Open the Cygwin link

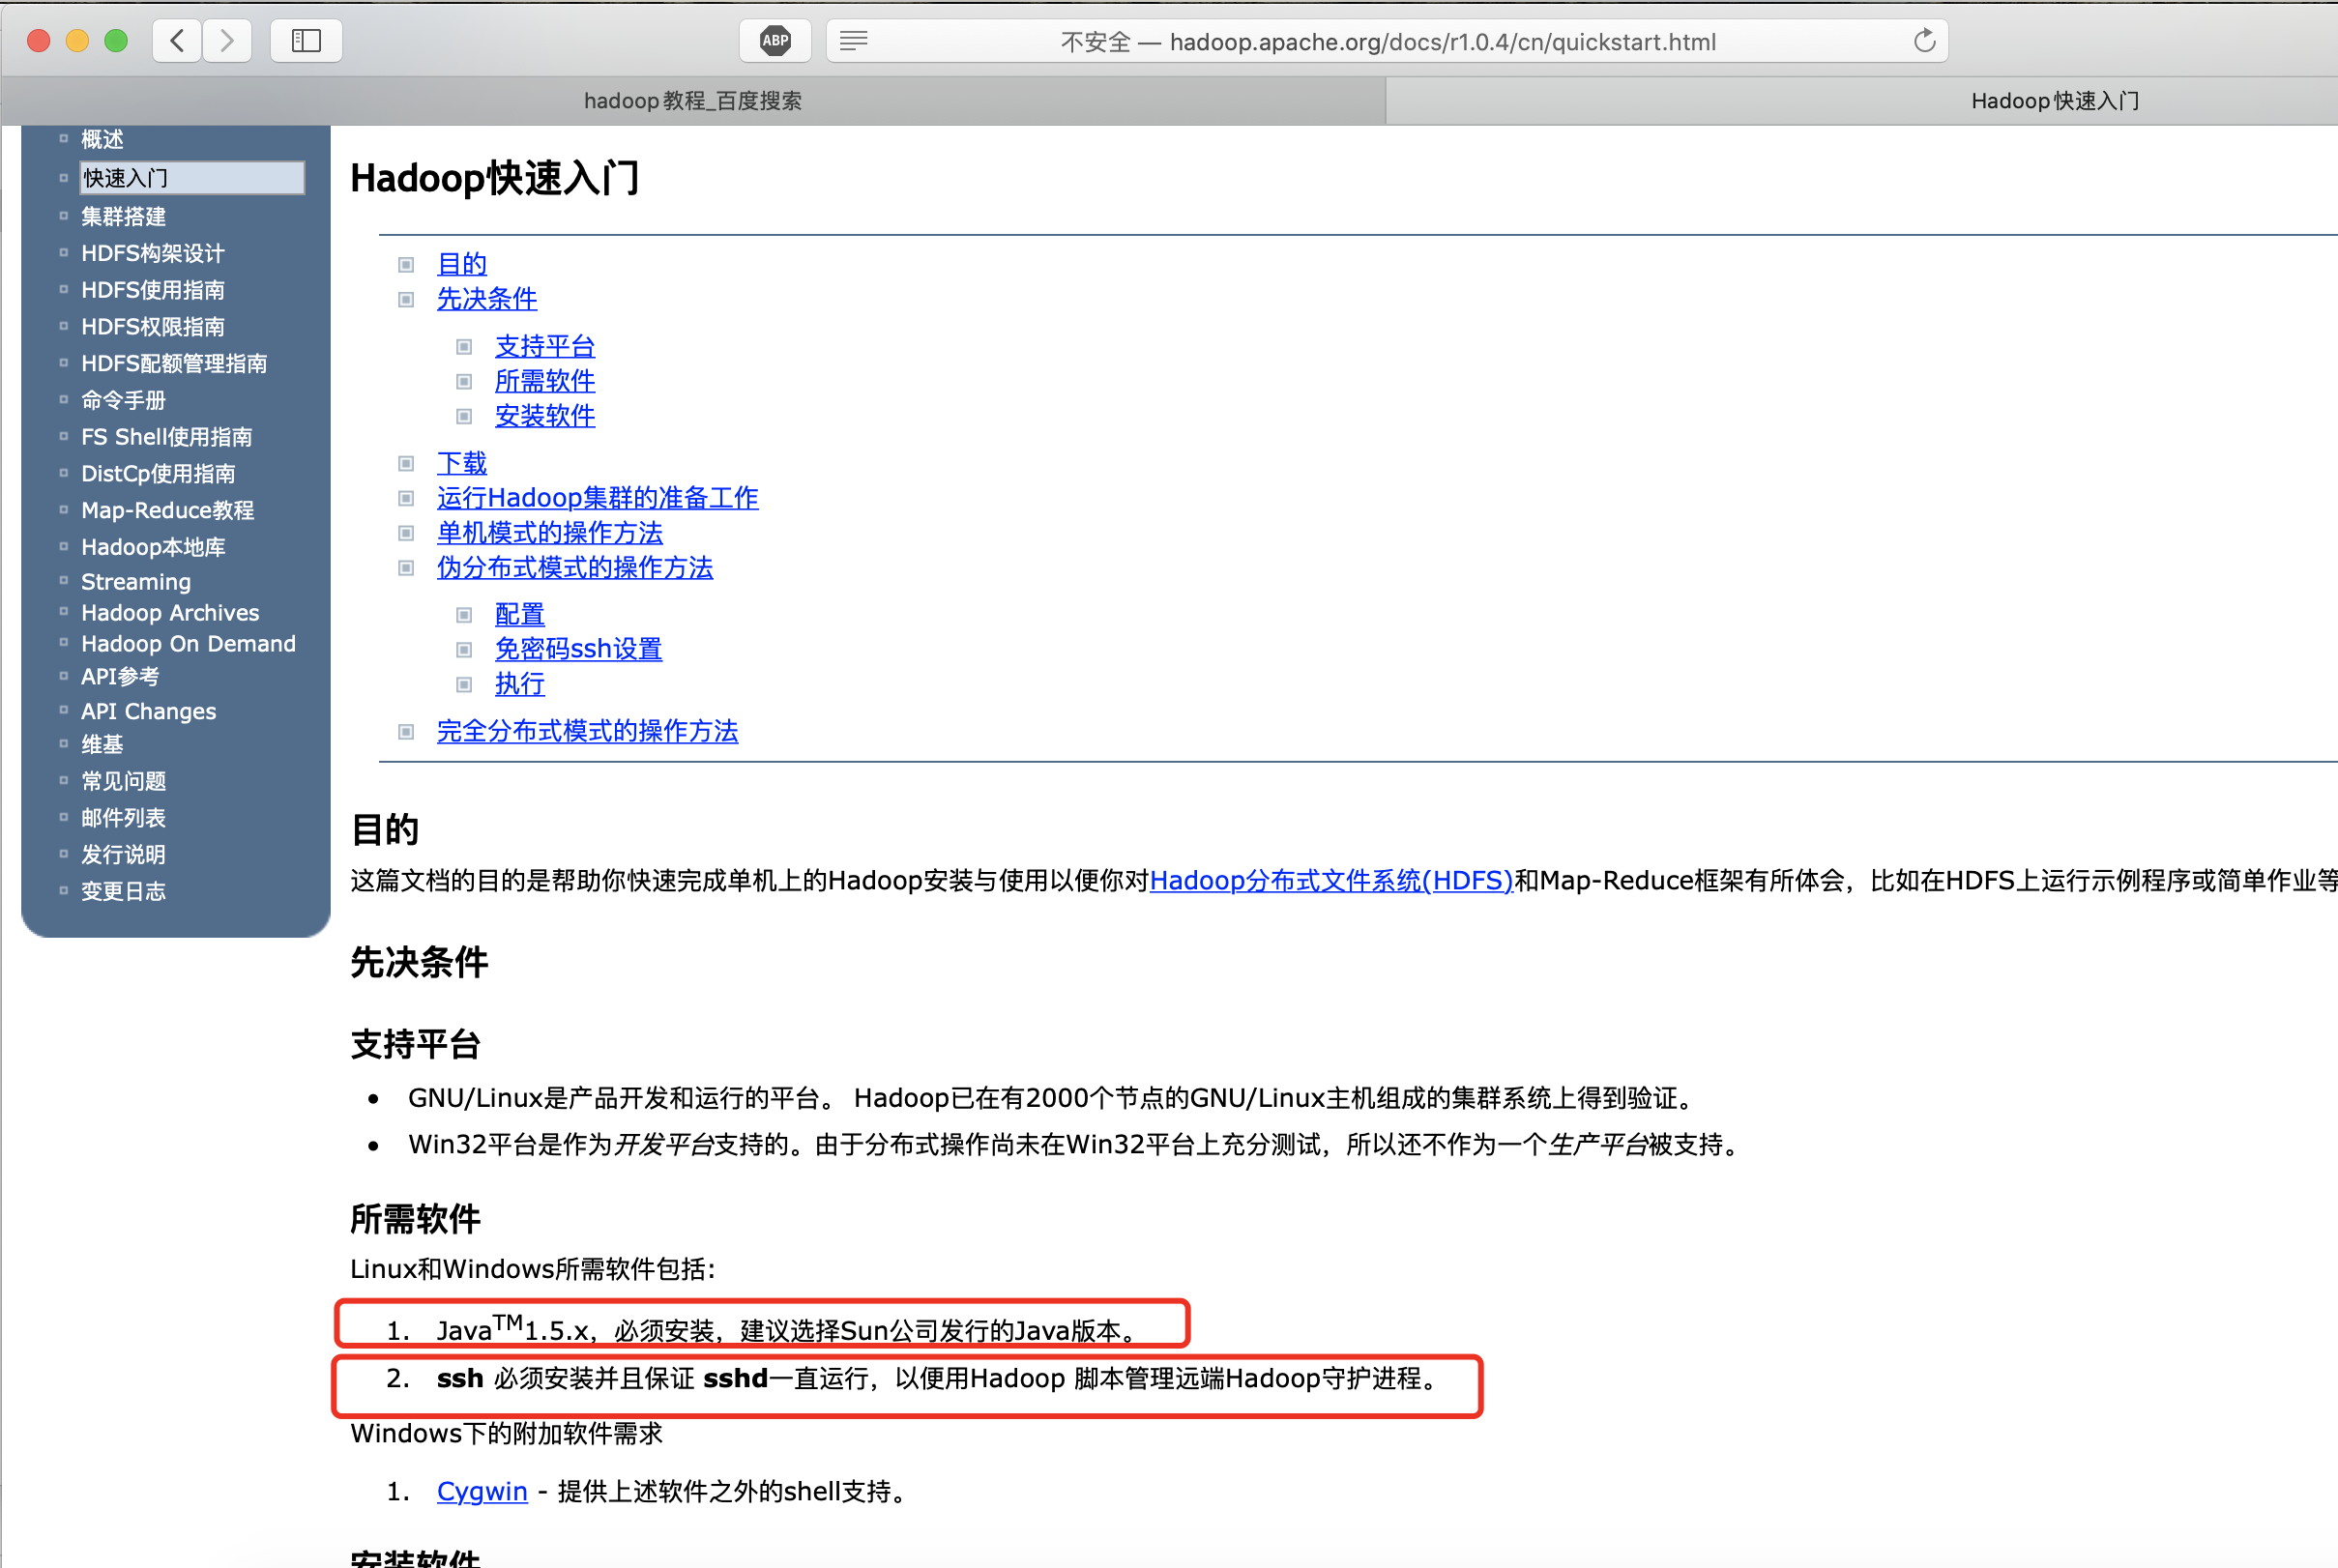[x=482, y=1491]
